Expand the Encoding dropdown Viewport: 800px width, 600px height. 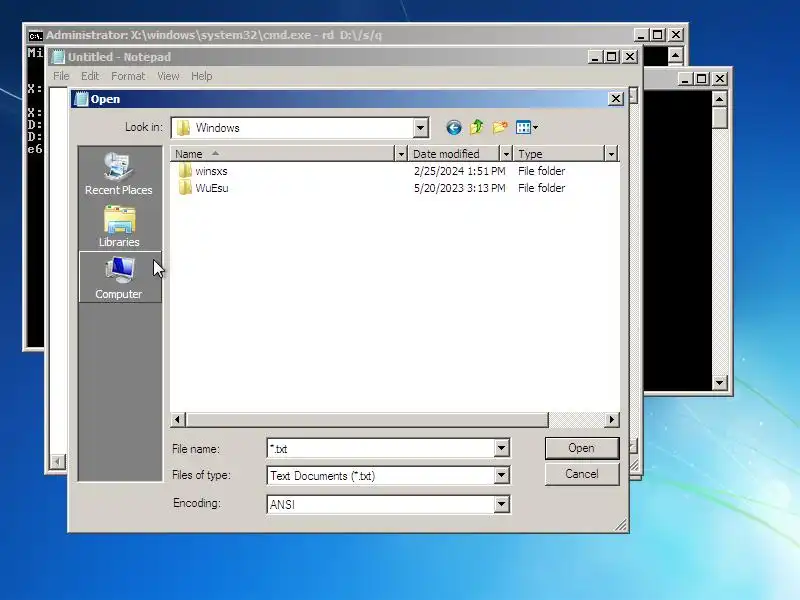[501, 504]
